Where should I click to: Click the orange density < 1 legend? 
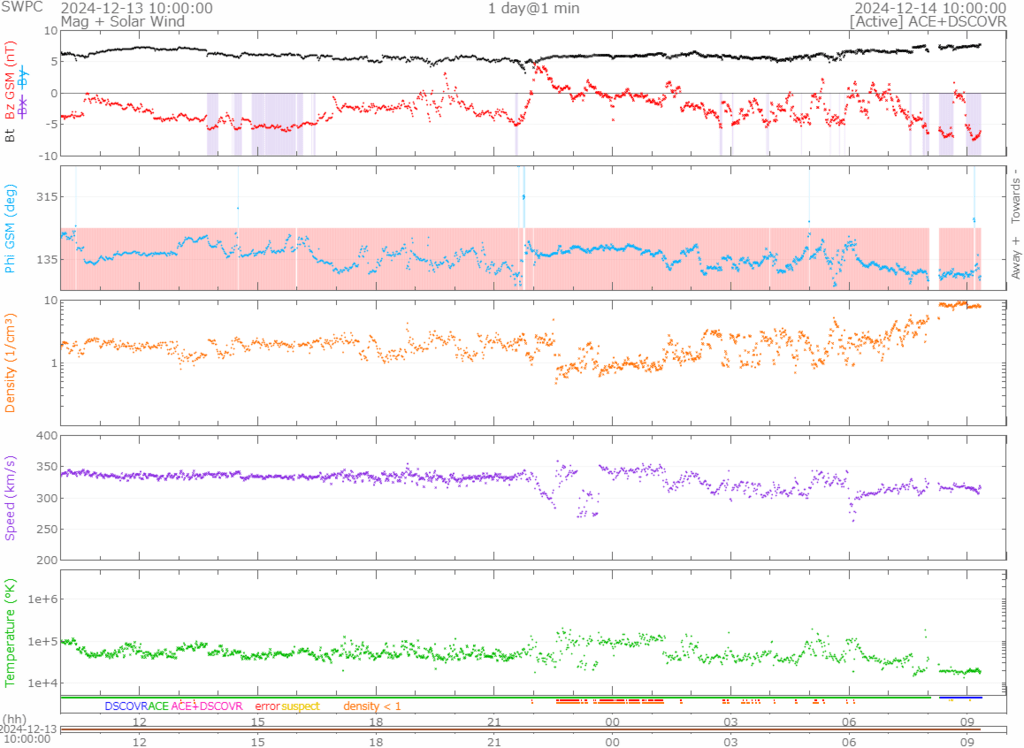tap(372, 706)
